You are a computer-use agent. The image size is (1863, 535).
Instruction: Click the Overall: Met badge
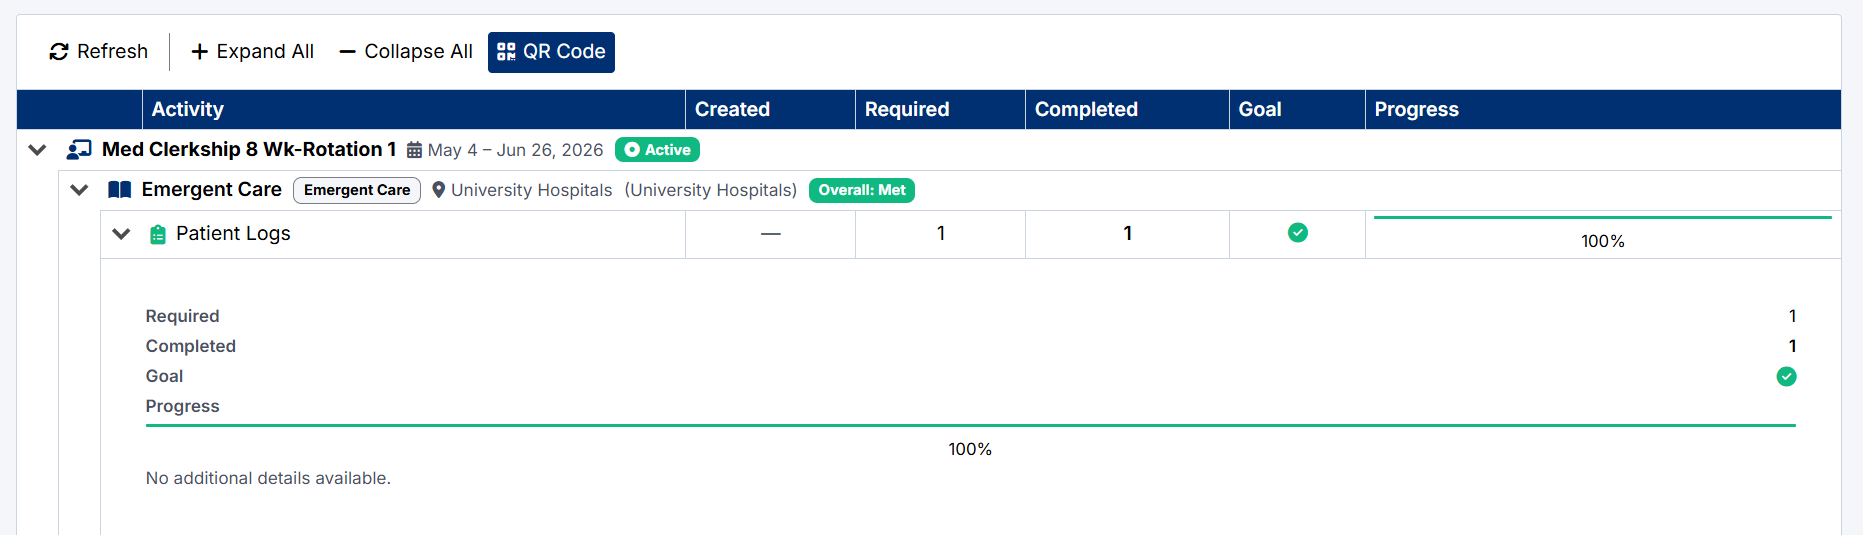pos(862,190)
